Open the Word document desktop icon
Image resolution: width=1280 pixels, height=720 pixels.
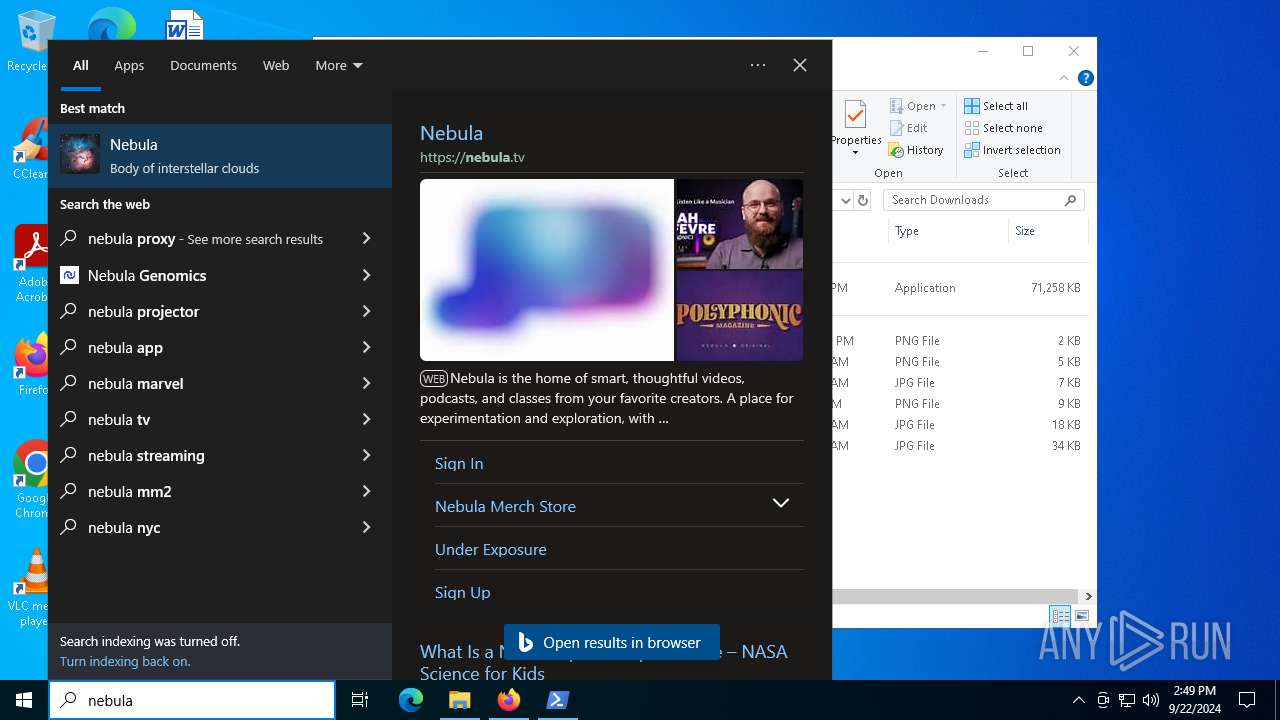pos(185,25)
